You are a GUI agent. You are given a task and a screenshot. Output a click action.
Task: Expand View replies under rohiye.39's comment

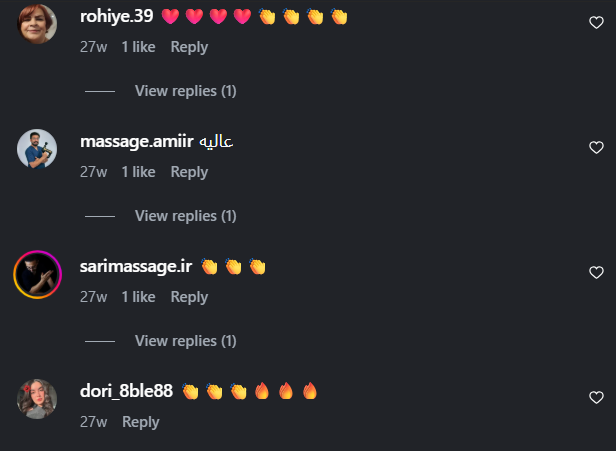[x=185, y=91]
